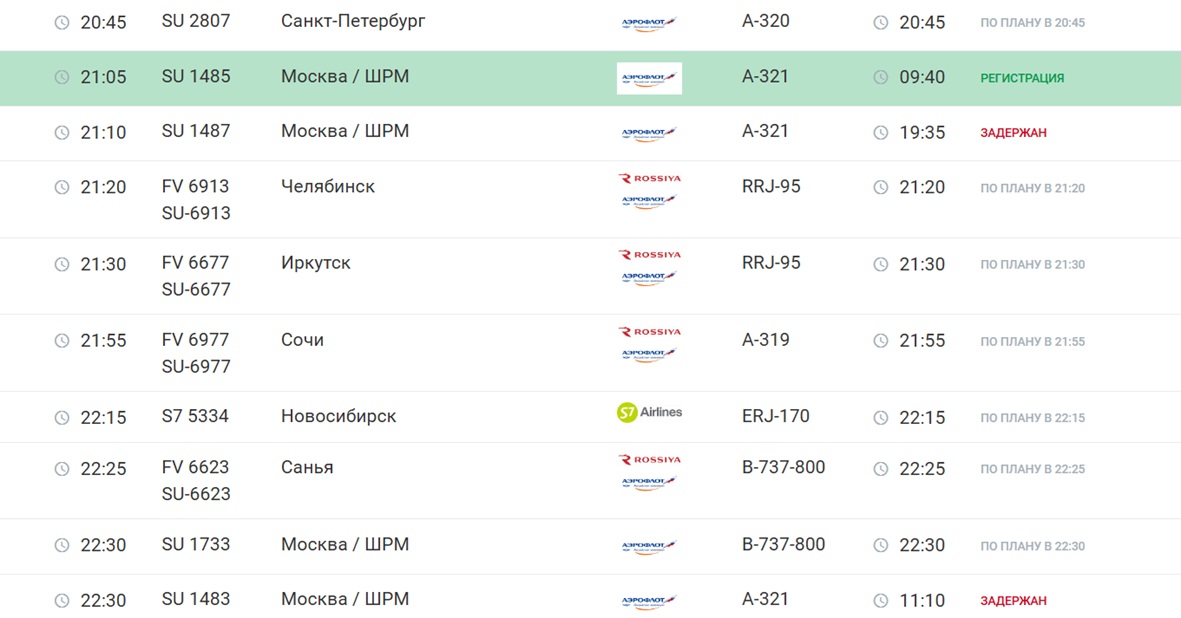The height and width of the screenshot is (618, 1181).
Task: Click the ЗАДЕРЖАН status for SU 1487
Action: click(1013, 133)
